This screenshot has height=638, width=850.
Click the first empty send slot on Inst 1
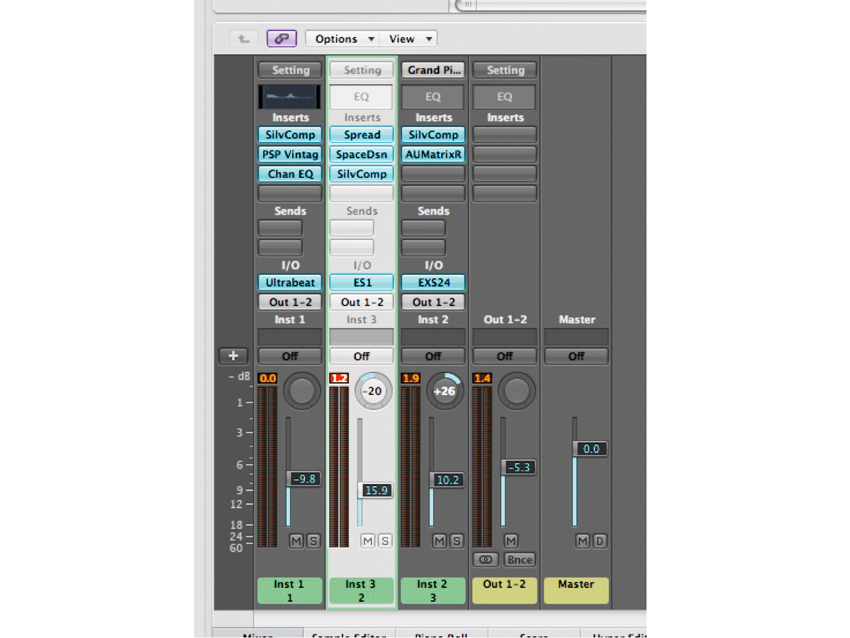point(280,228)
